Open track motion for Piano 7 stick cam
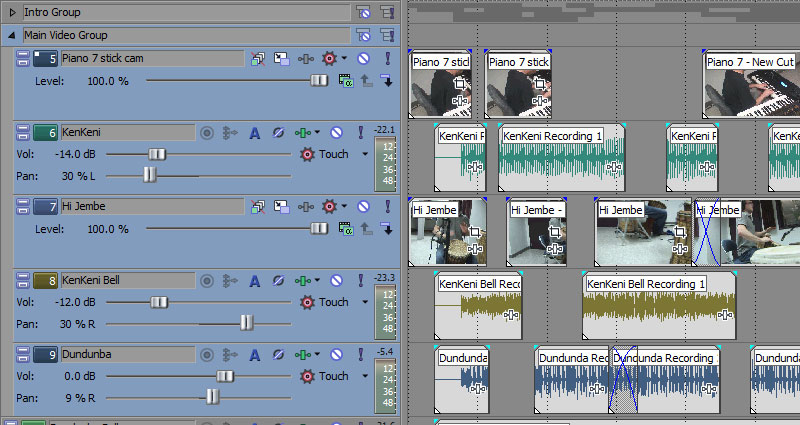 (281, 59)
